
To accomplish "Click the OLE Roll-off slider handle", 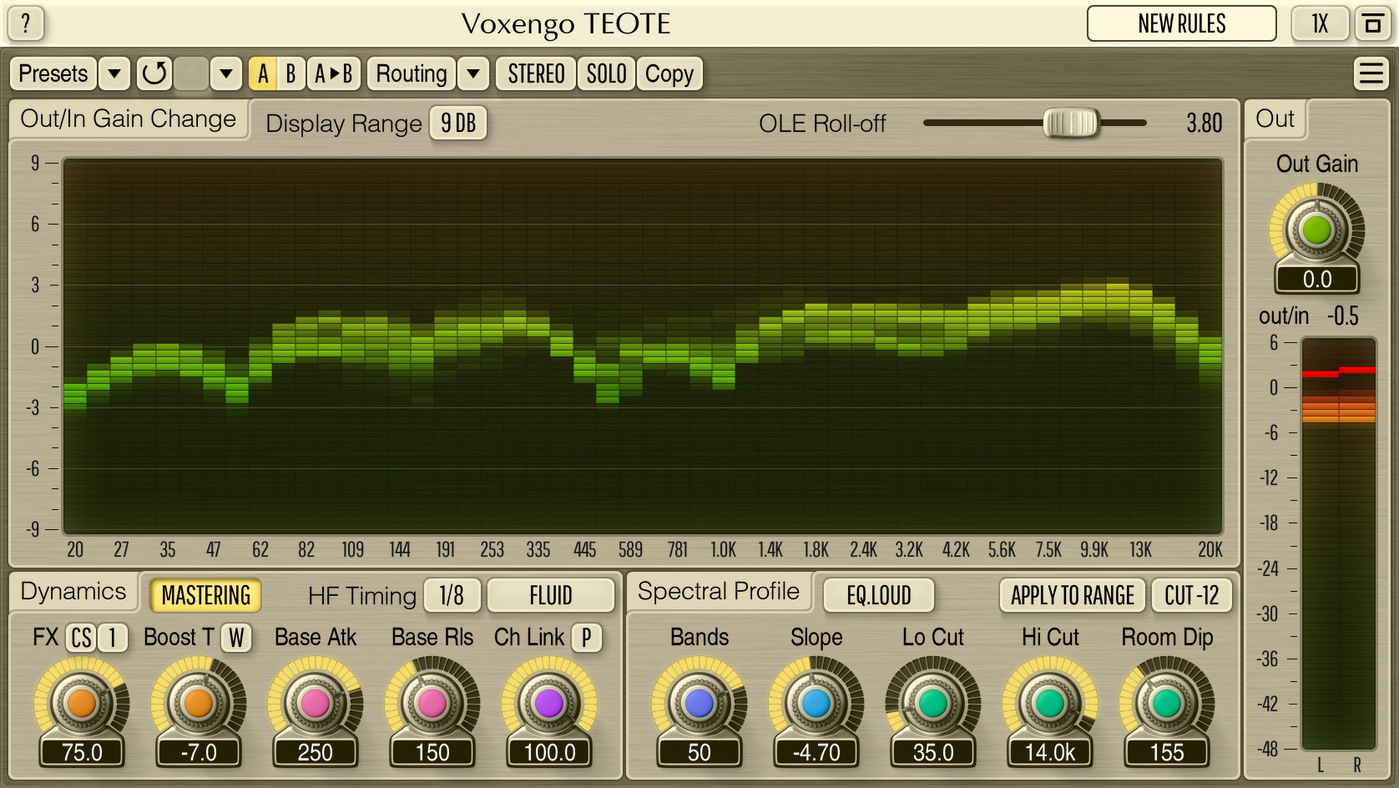I will (1070, 123).
